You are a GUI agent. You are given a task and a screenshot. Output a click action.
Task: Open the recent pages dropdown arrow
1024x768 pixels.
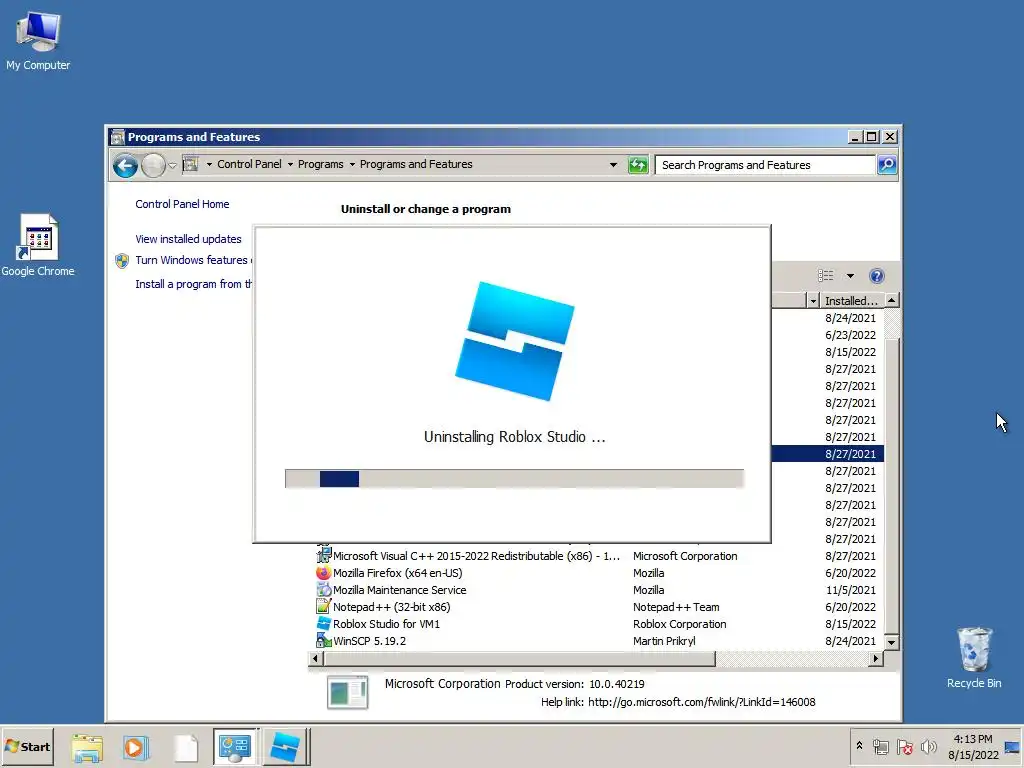coord(172,165)
